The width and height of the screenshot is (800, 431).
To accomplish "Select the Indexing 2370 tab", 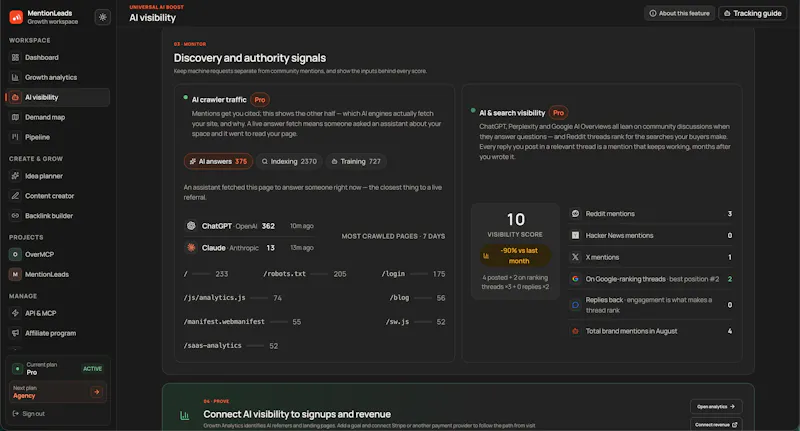I will click(289, 161).
